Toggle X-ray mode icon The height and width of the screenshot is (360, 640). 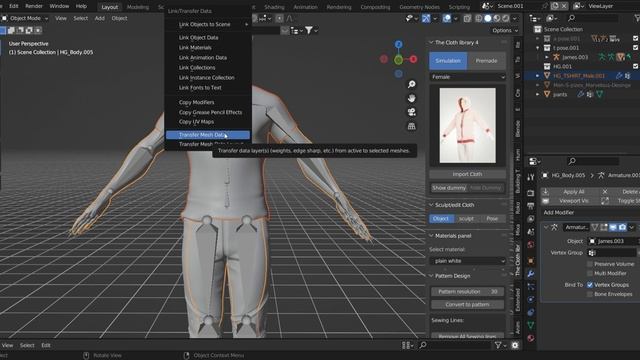(x=467, y=18)
